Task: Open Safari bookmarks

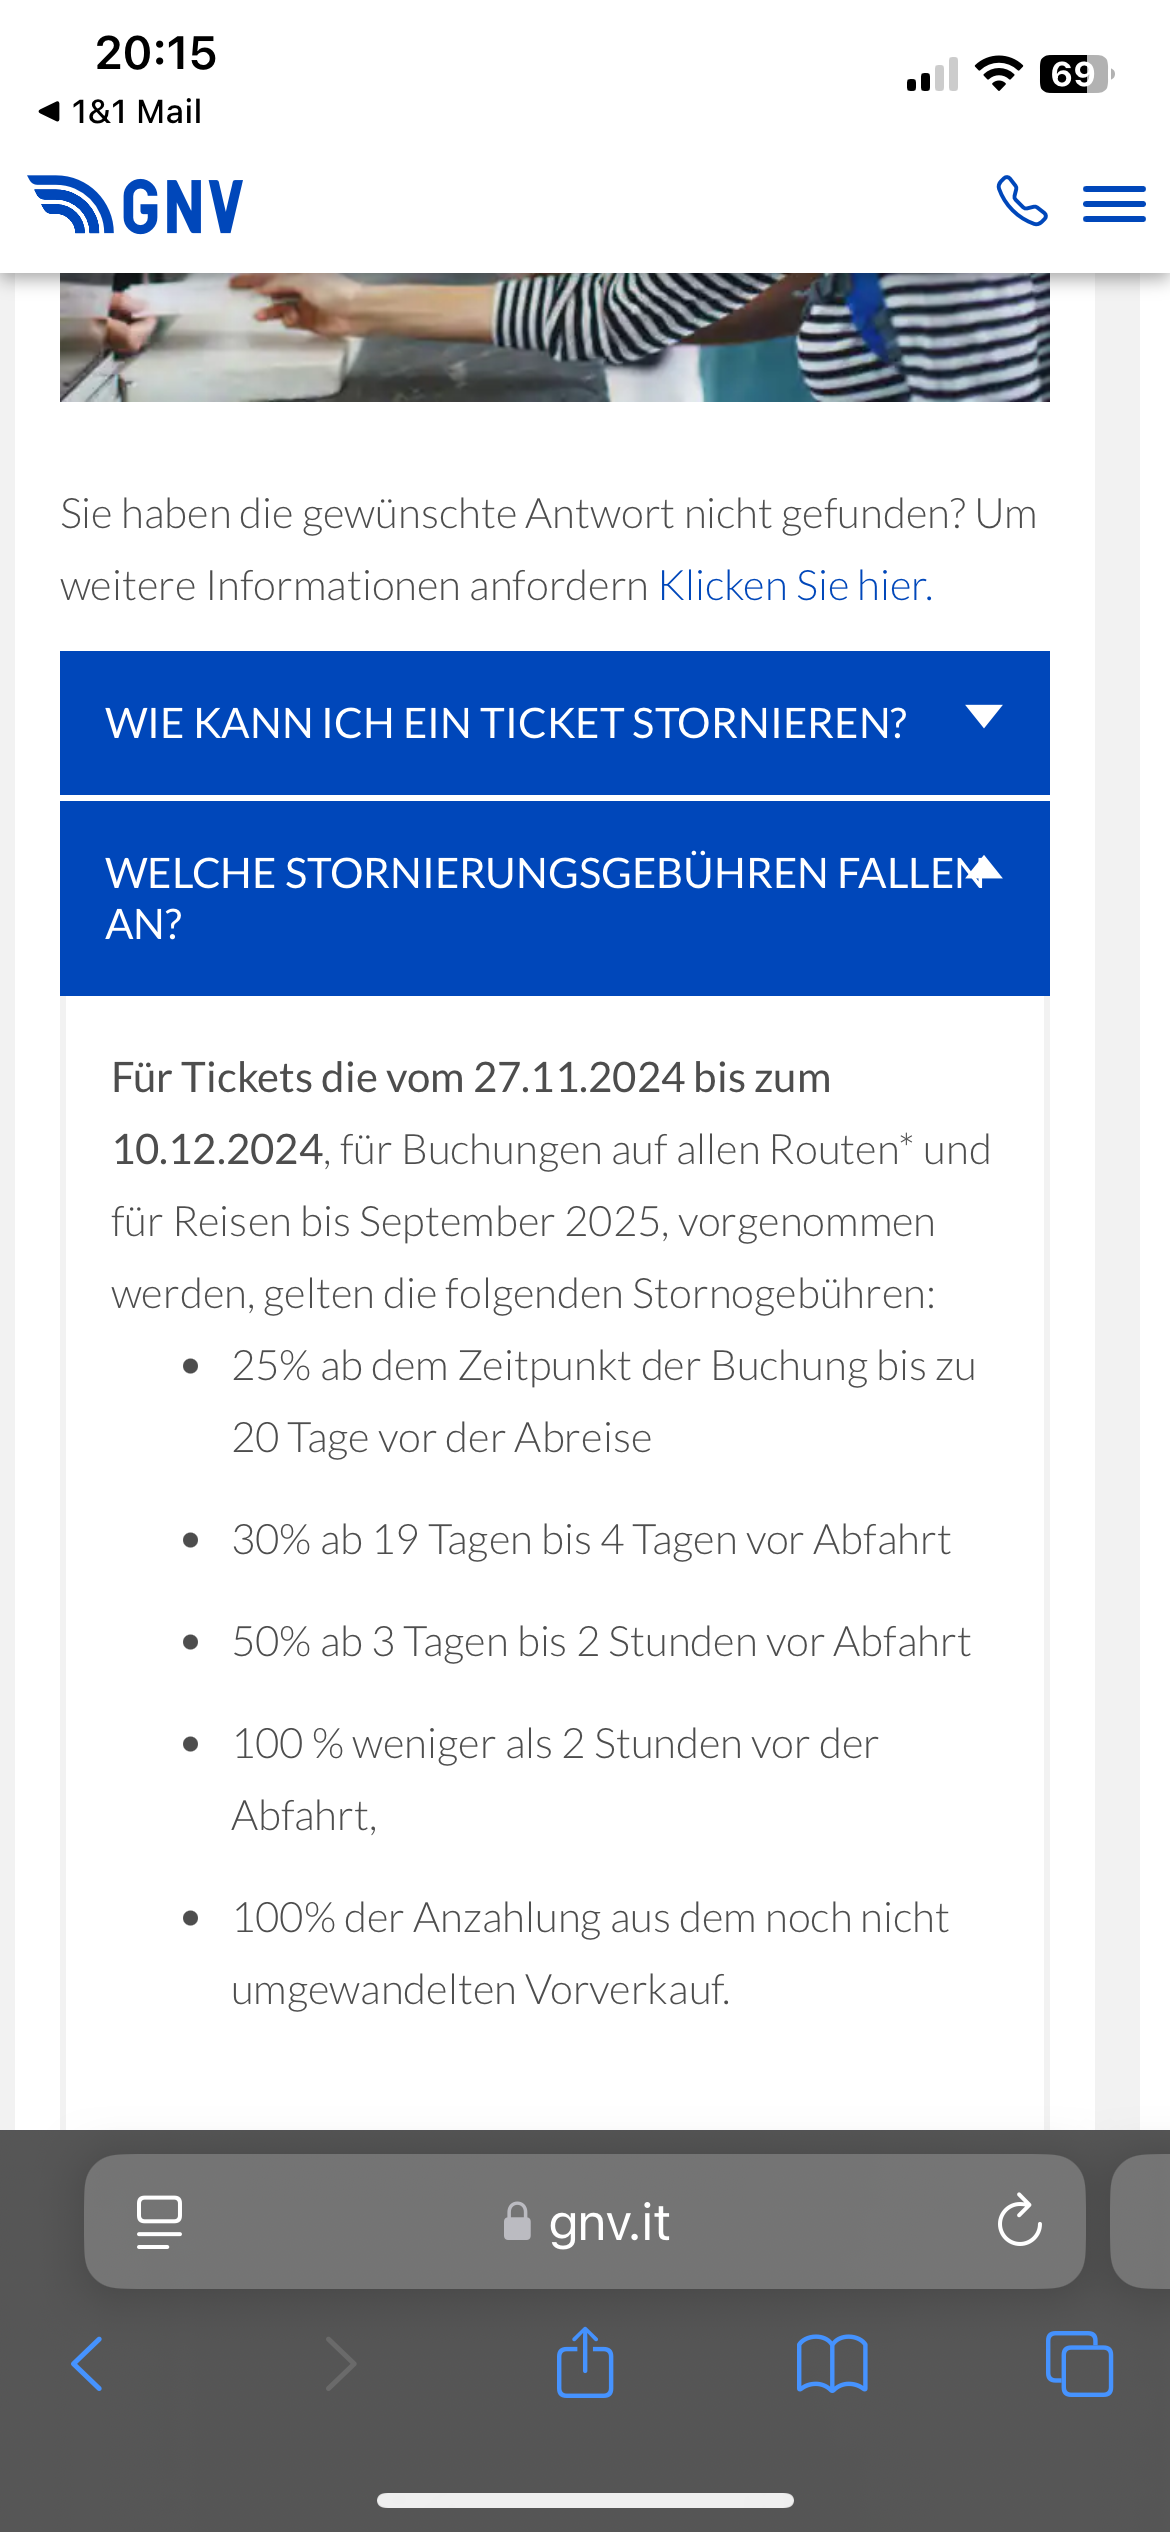Action: click(x=832, y=2364)
